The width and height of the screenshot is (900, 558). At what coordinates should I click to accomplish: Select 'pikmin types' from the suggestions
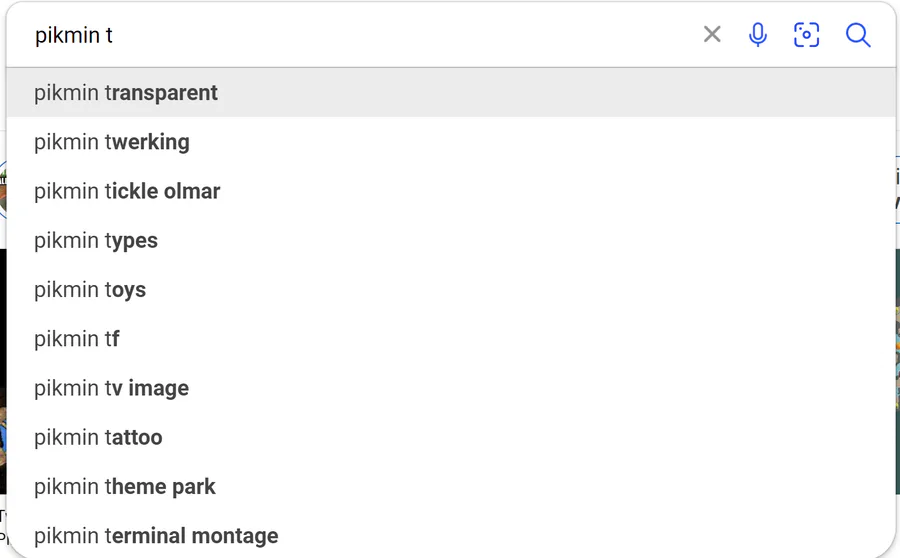pyautogui.click(x=96, y=241)
